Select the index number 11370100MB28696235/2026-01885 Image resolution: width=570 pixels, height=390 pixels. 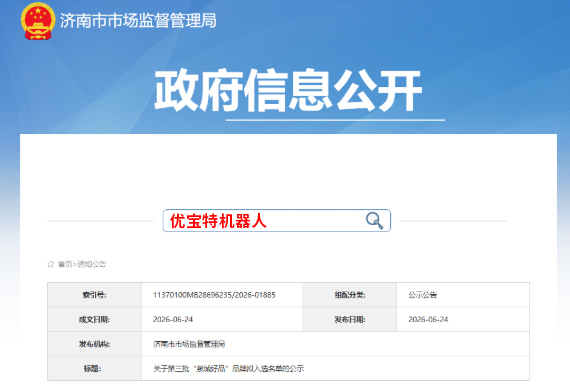(214, 295)
